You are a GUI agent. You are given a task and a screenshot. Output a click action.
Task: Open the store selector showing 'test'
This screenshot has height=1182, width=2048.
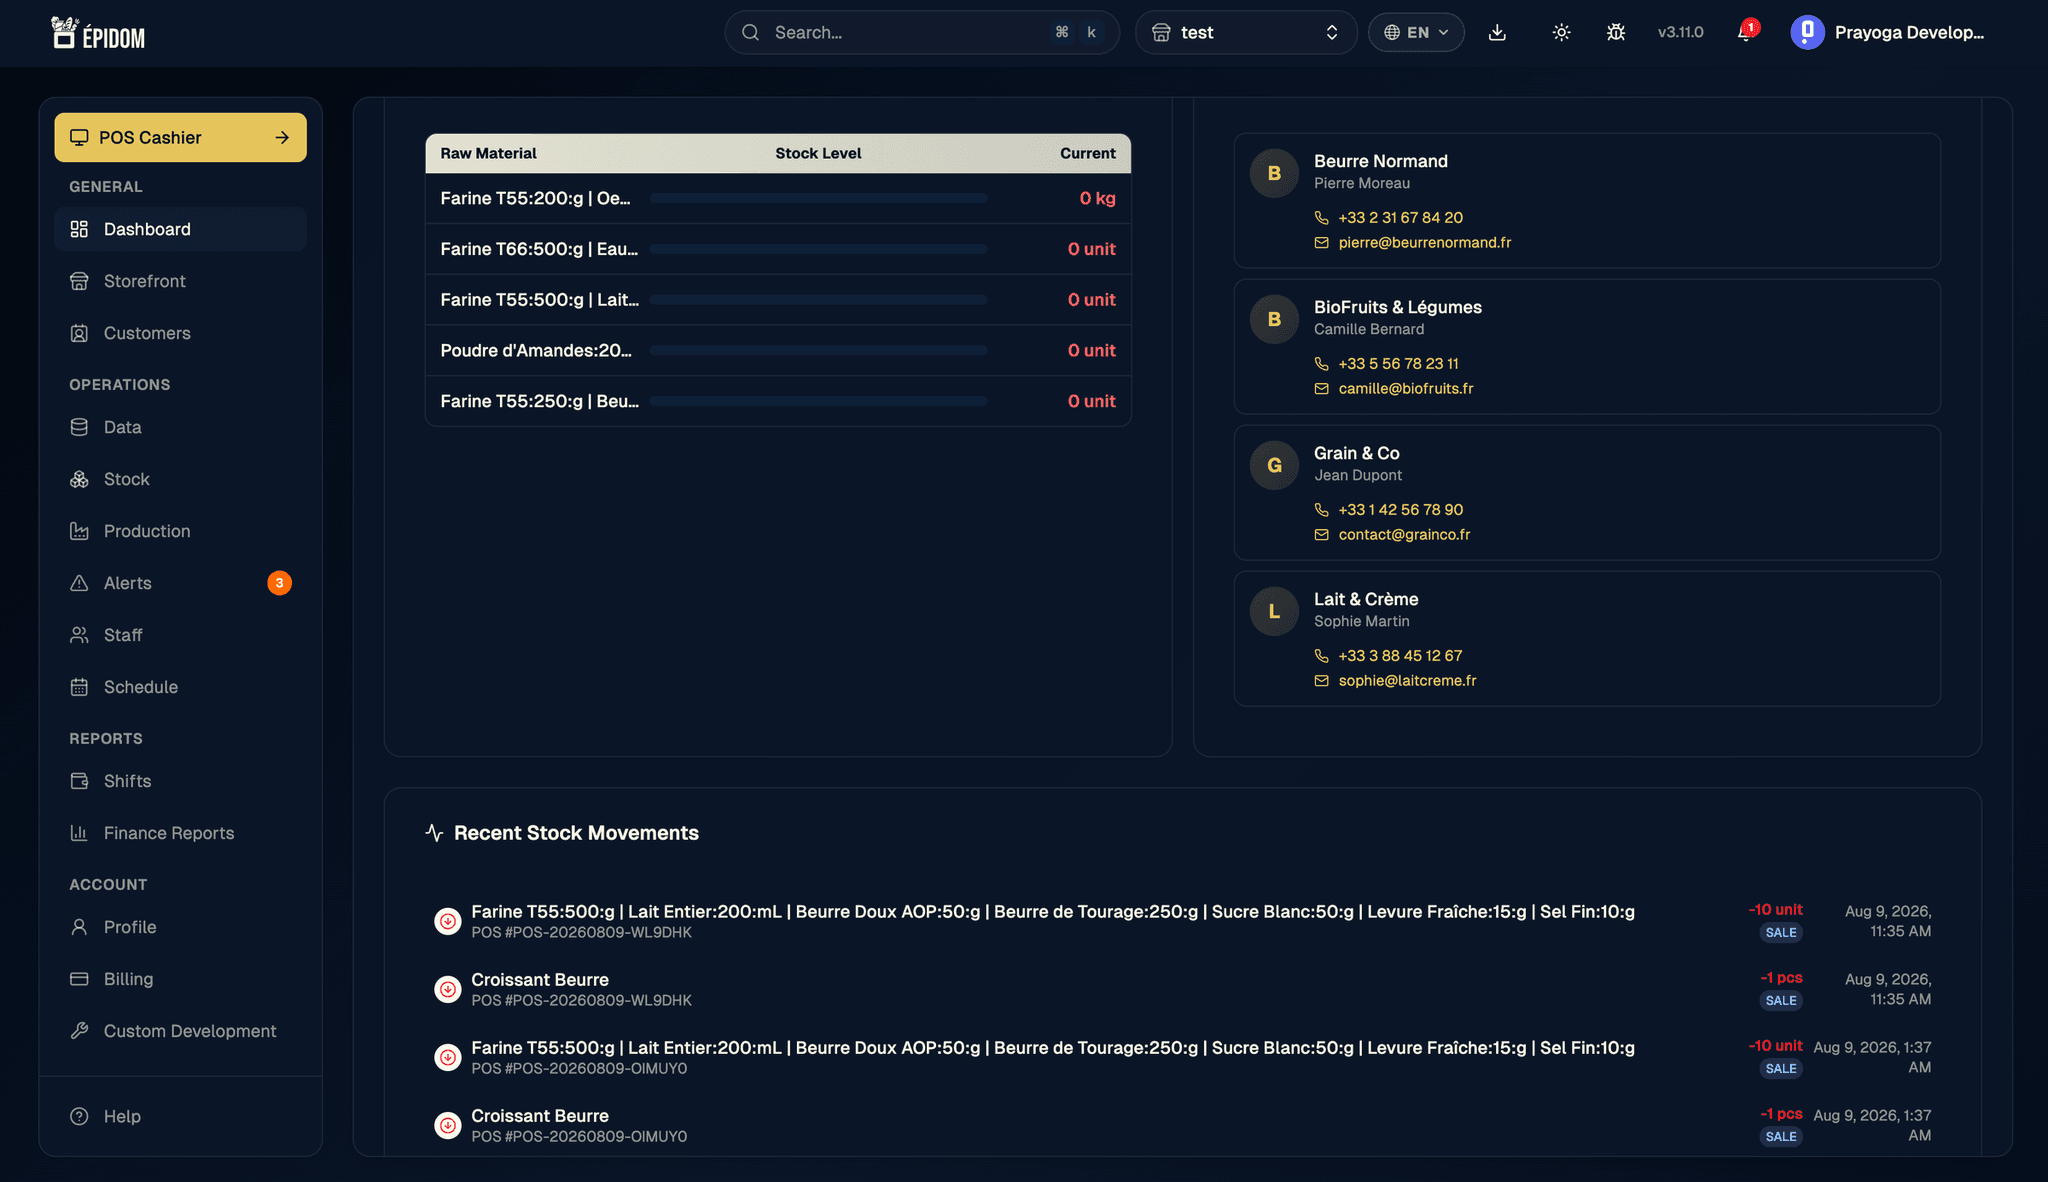[1245, 32]
